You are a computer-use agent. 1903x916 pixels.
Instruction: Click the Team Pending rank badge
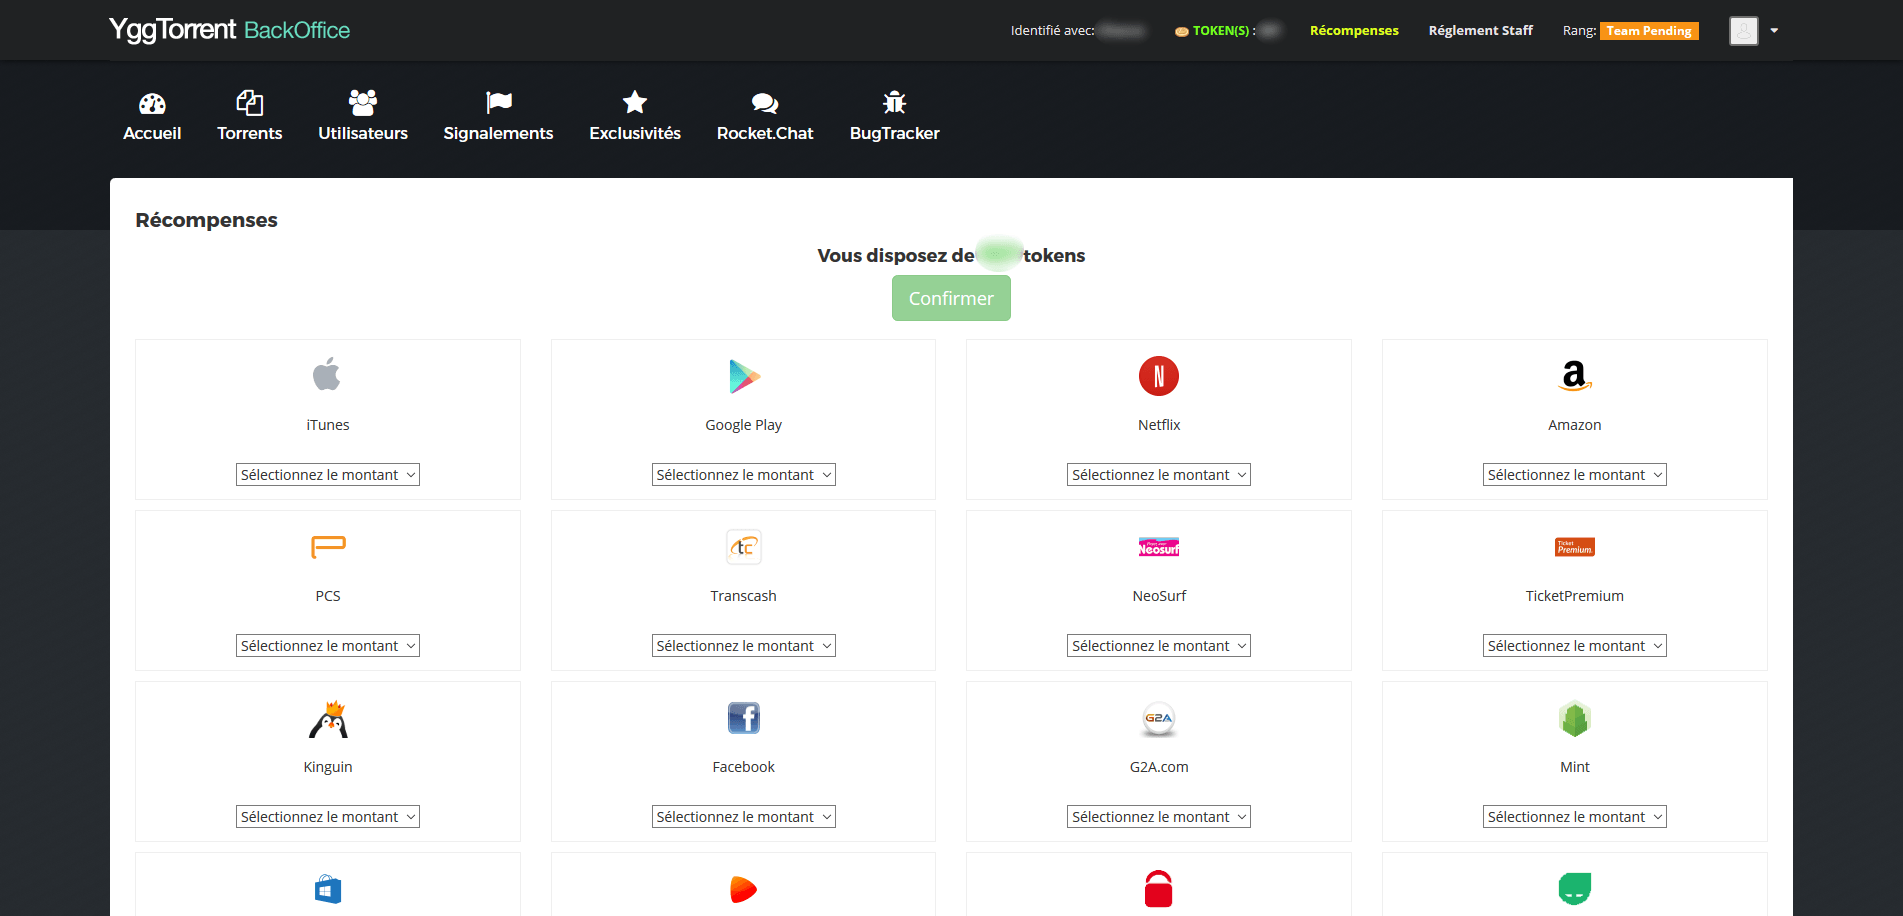(x=1649, y=31)
